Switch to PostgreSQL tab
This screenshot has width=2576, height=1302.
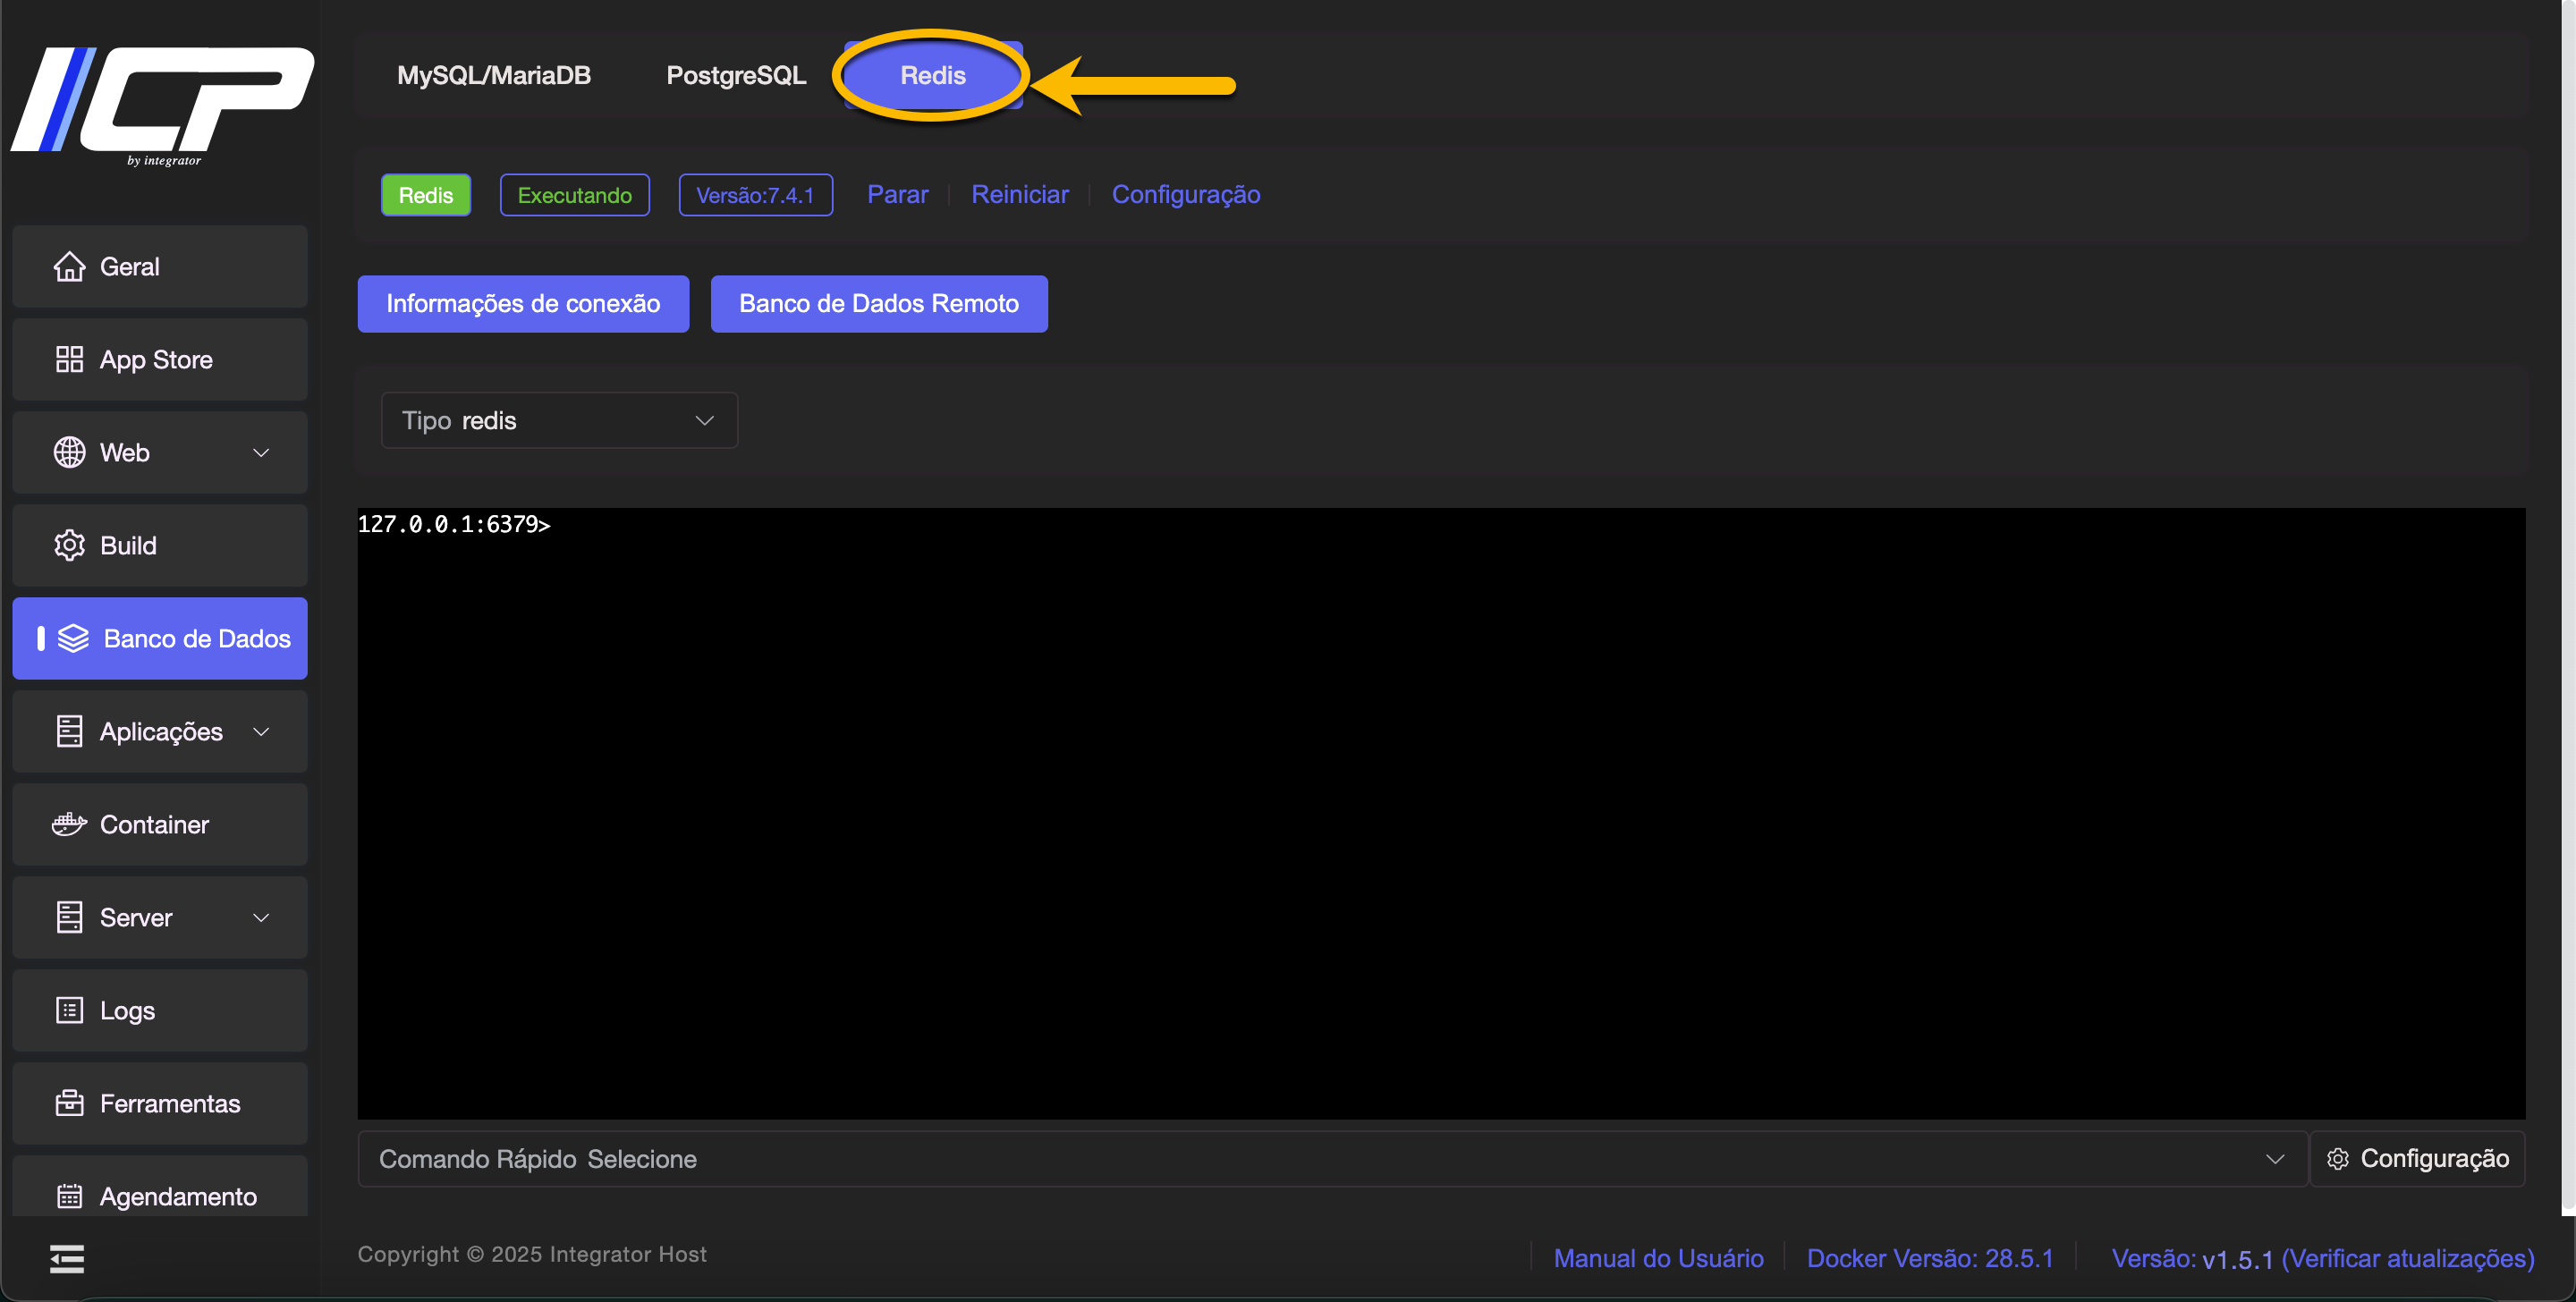[736, 75]
